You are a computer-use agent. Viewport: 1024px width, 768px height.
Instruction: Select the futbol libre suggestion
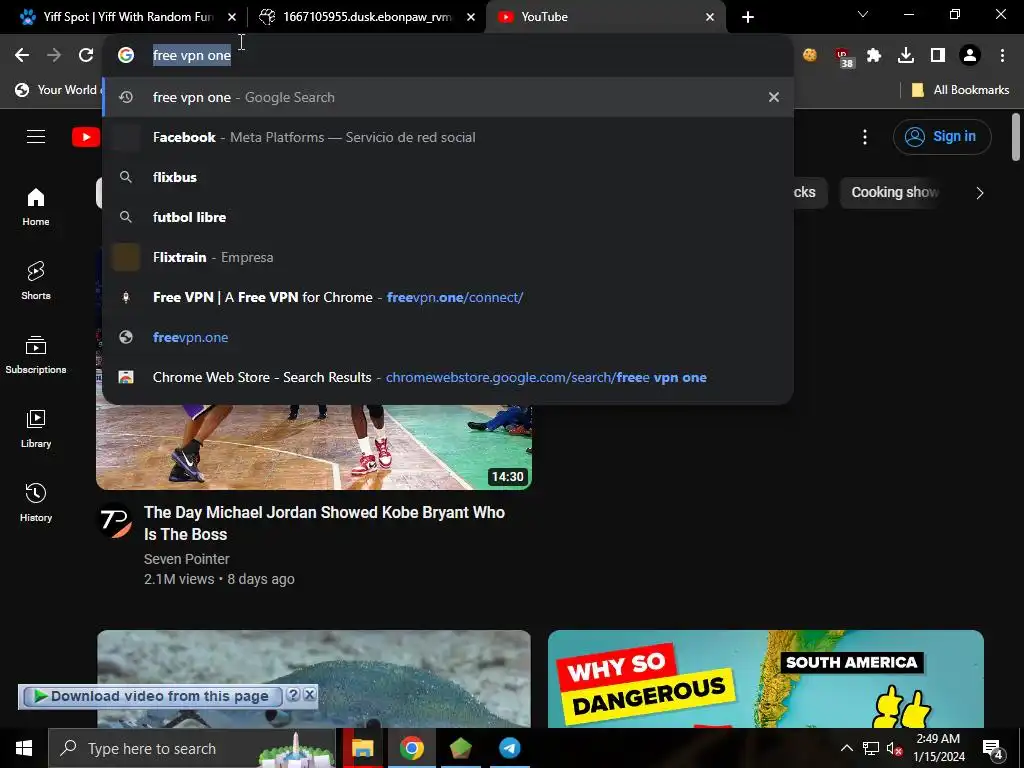tap(448, 217)
